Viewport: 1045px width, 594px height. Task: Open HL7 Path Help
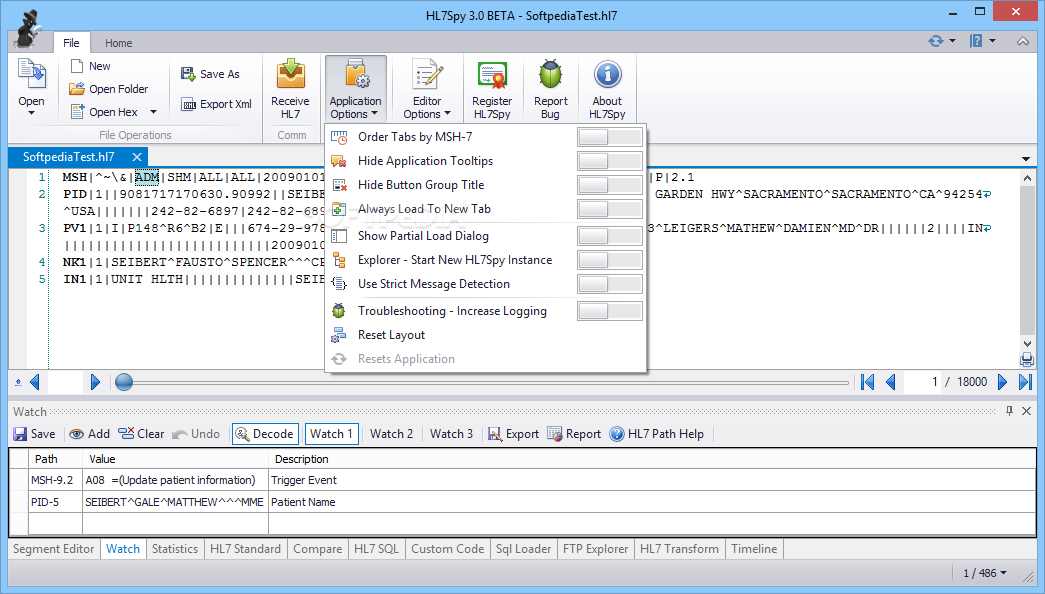tap(656, 434)
